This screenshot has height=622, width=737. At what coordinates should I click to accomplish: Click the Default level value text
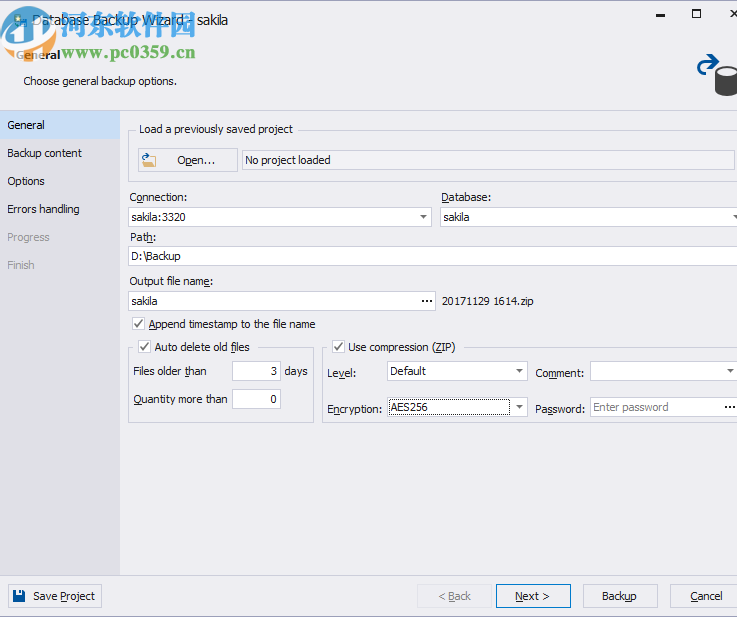coord(408,371)
